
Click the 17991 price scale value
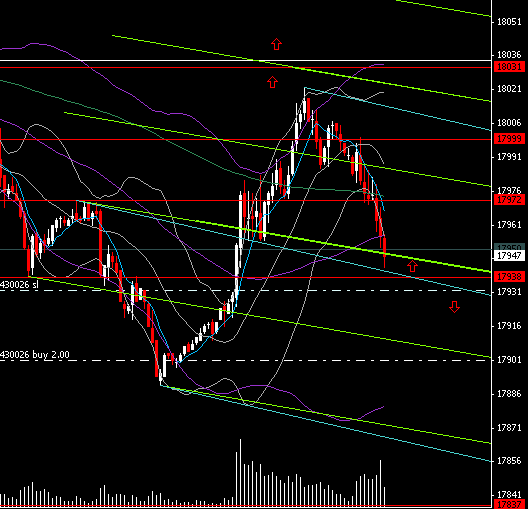509,157
